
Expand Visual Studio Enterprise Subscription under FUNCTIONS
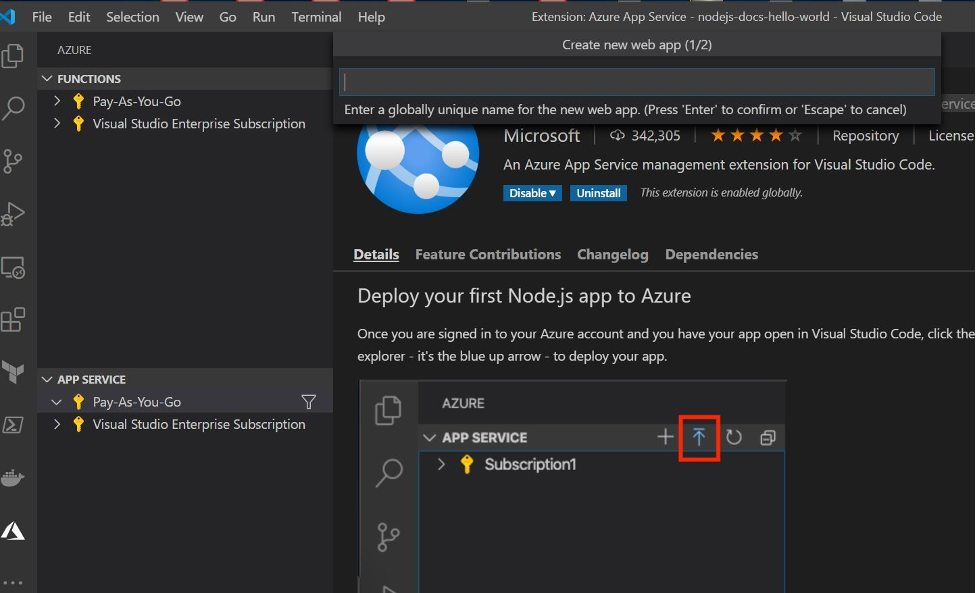(57, 123)
